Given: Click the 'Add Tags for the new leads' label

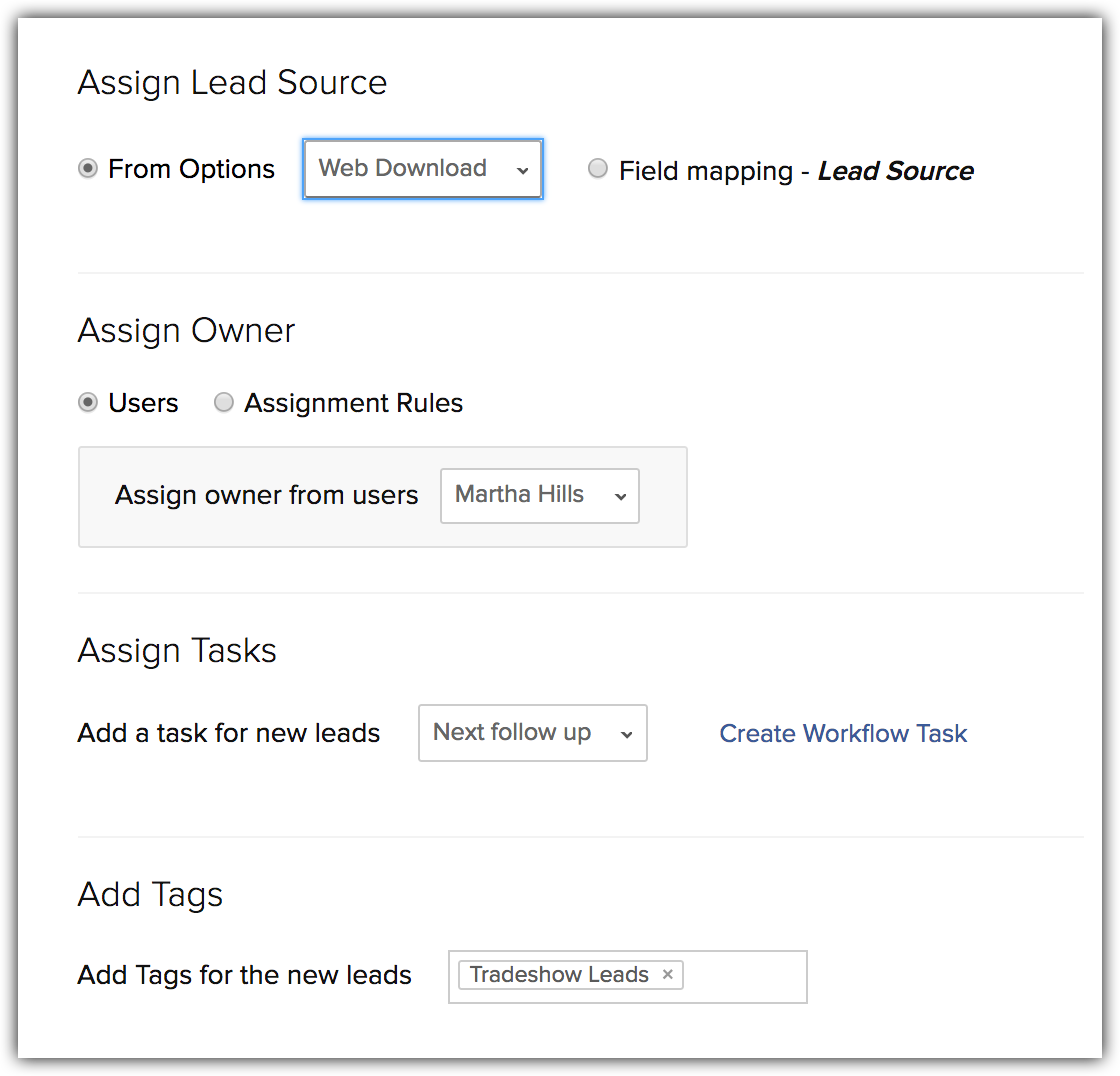Looking at the screenshot, I should pos(244,975).
